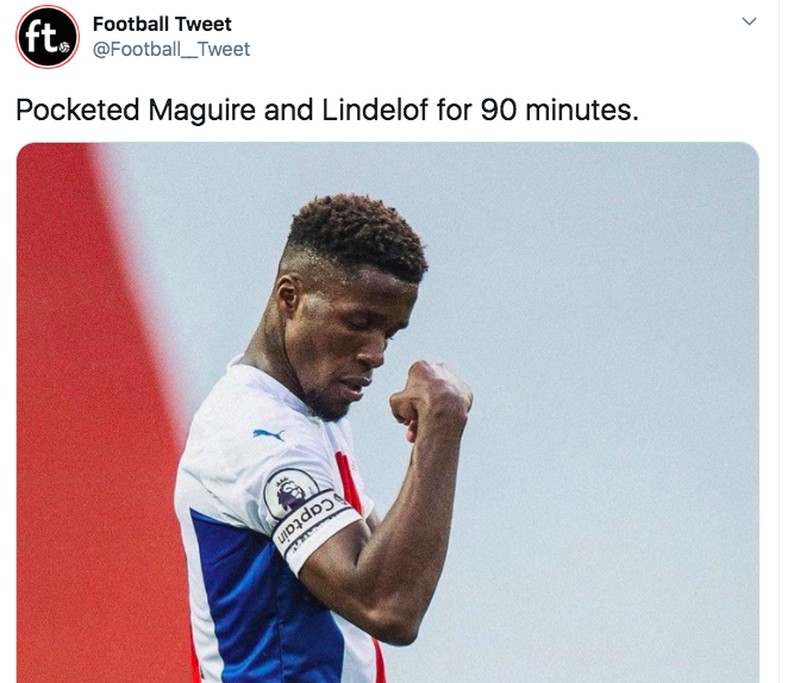Click the small football in the ft logo

coord(64,47)
